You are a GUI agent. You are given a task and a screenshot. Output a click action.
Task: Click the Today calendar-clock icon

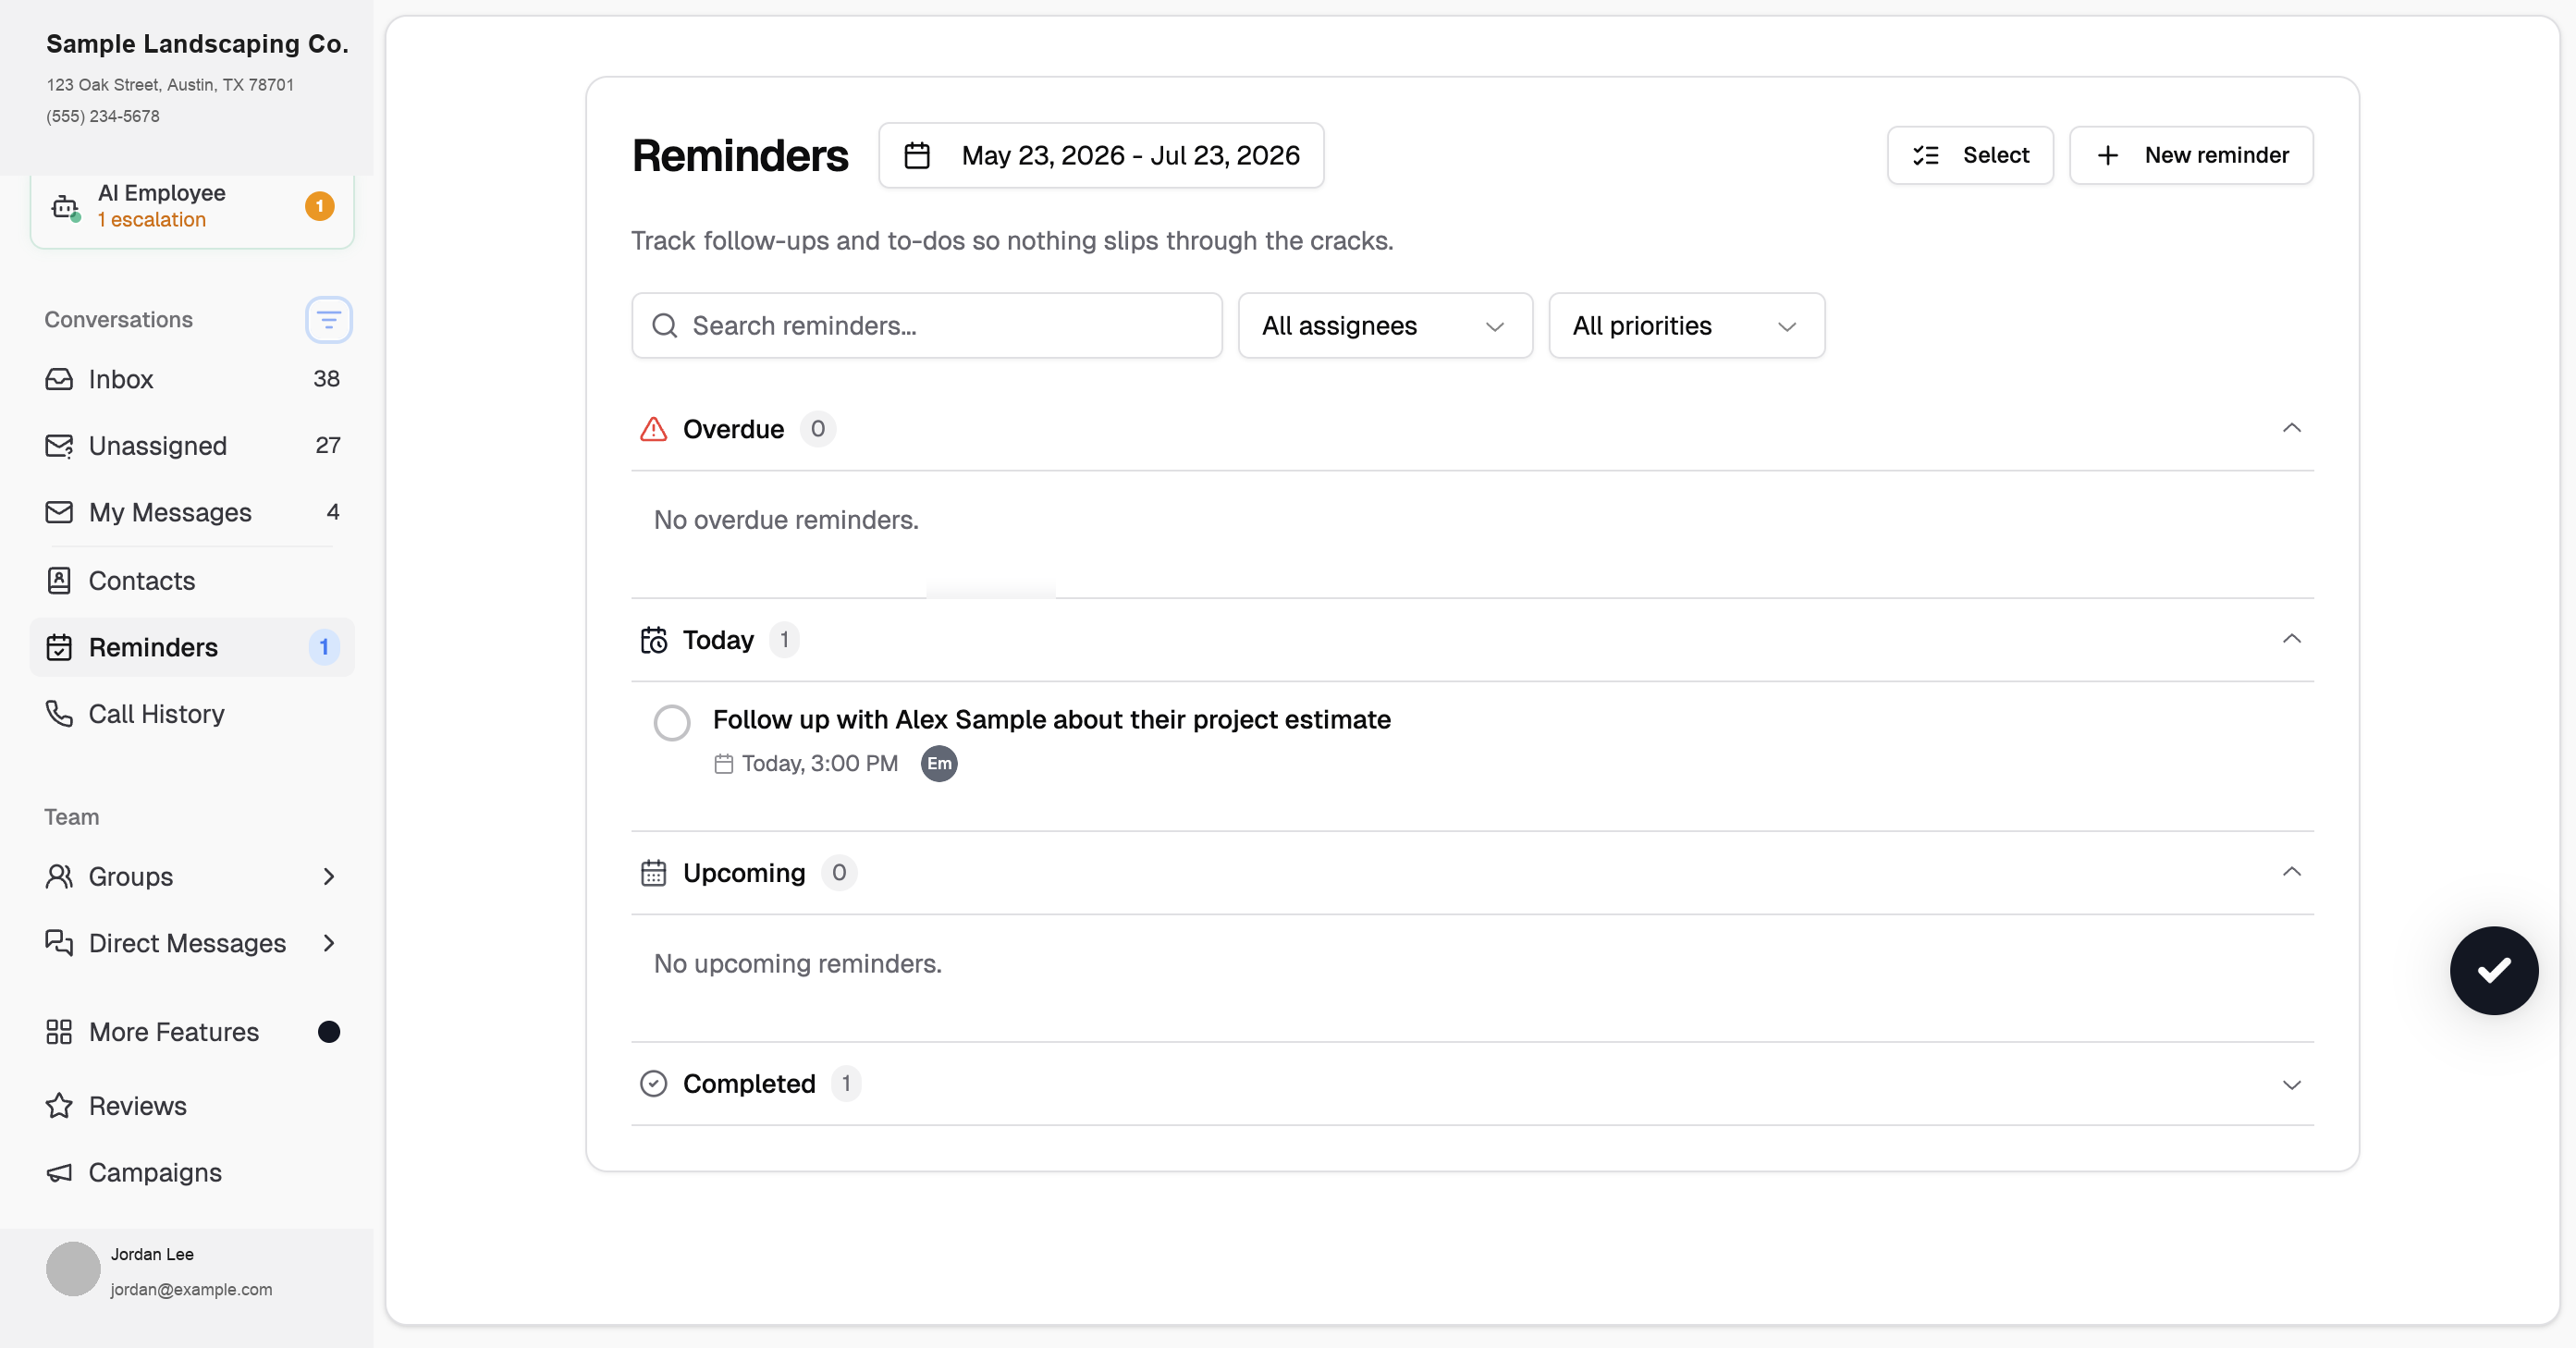653,640
